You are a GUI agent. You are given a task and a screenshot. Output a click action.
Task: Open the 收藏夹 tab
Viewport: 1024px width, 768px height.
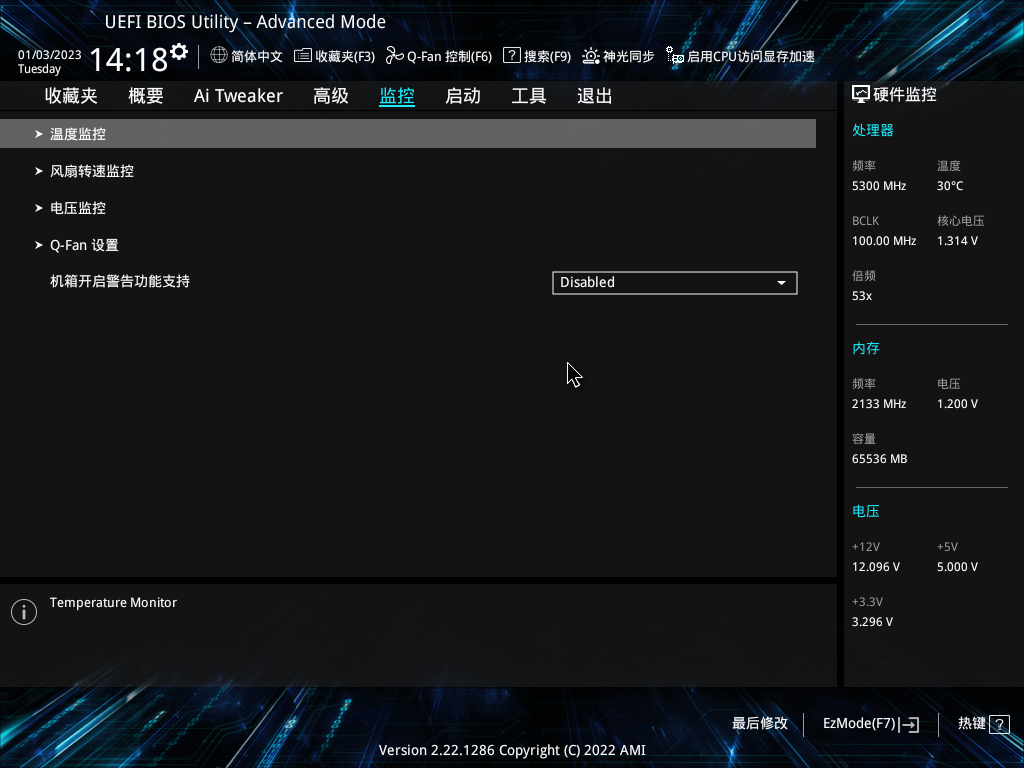coord(71,96)
